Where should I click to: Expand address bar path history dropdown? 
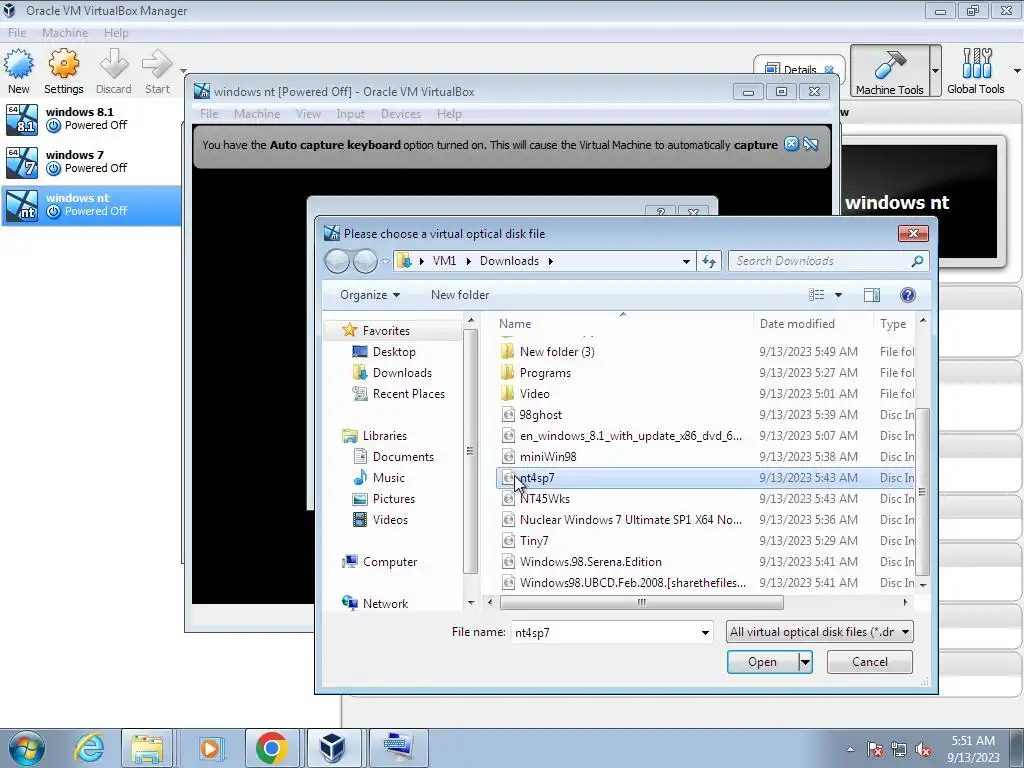(x=686, y=261)
